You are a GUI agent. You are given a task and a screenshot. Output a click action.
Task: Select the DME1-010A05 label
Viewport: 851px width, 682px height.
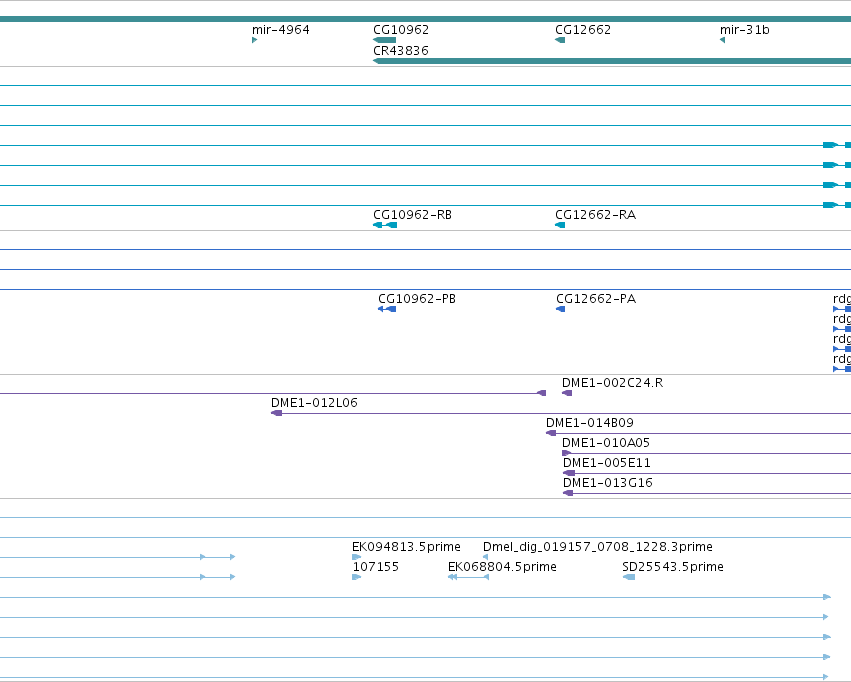pyautogui.click(x=606, y=443)
